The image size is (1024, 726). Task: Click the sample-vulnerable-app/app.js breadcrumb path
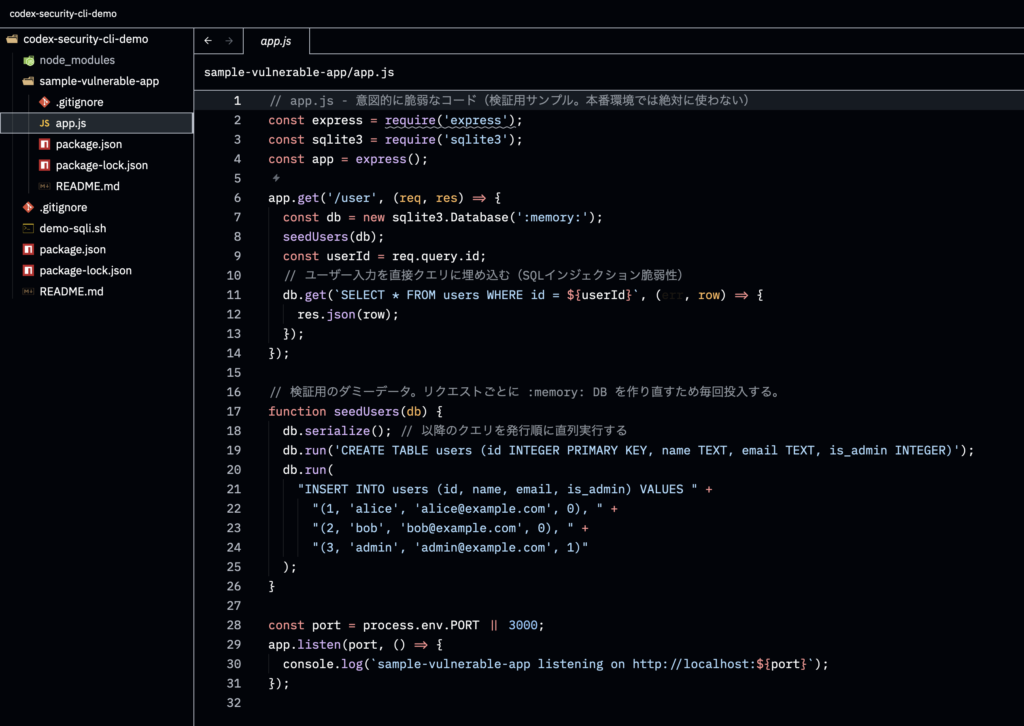(299, 72)
